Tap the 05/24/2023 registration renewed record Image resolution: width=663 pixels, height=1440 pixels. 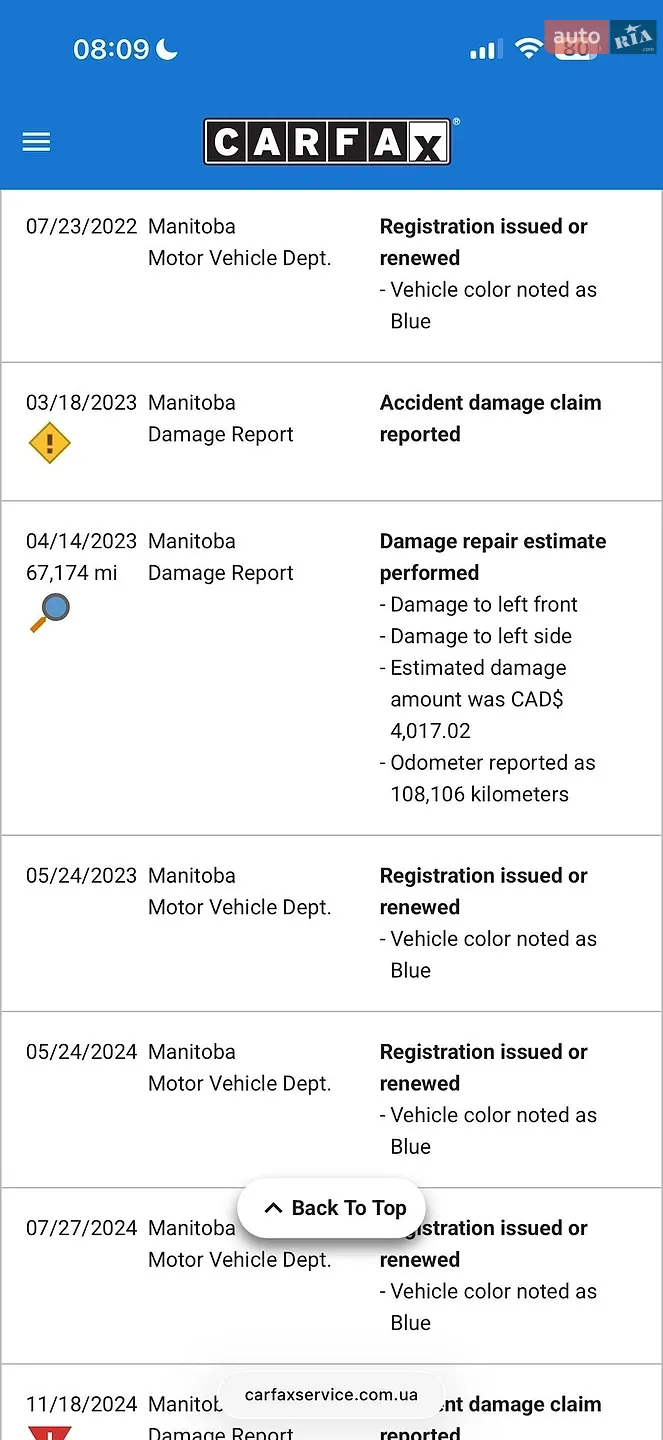pos(331,923)
